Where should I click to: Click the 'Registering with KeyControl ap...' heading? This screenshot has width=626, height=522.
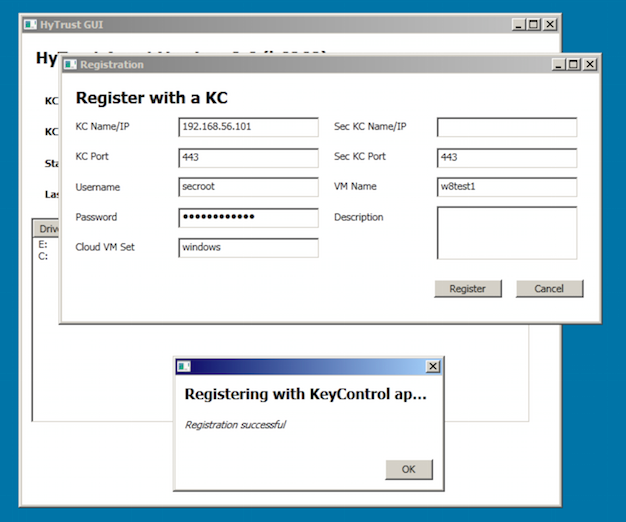[305, 394]
